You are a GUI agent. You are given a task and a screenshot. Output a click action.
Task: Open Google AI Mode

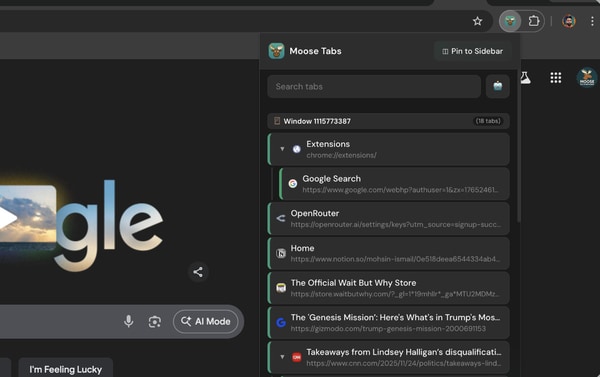click(x=205, y=322)
